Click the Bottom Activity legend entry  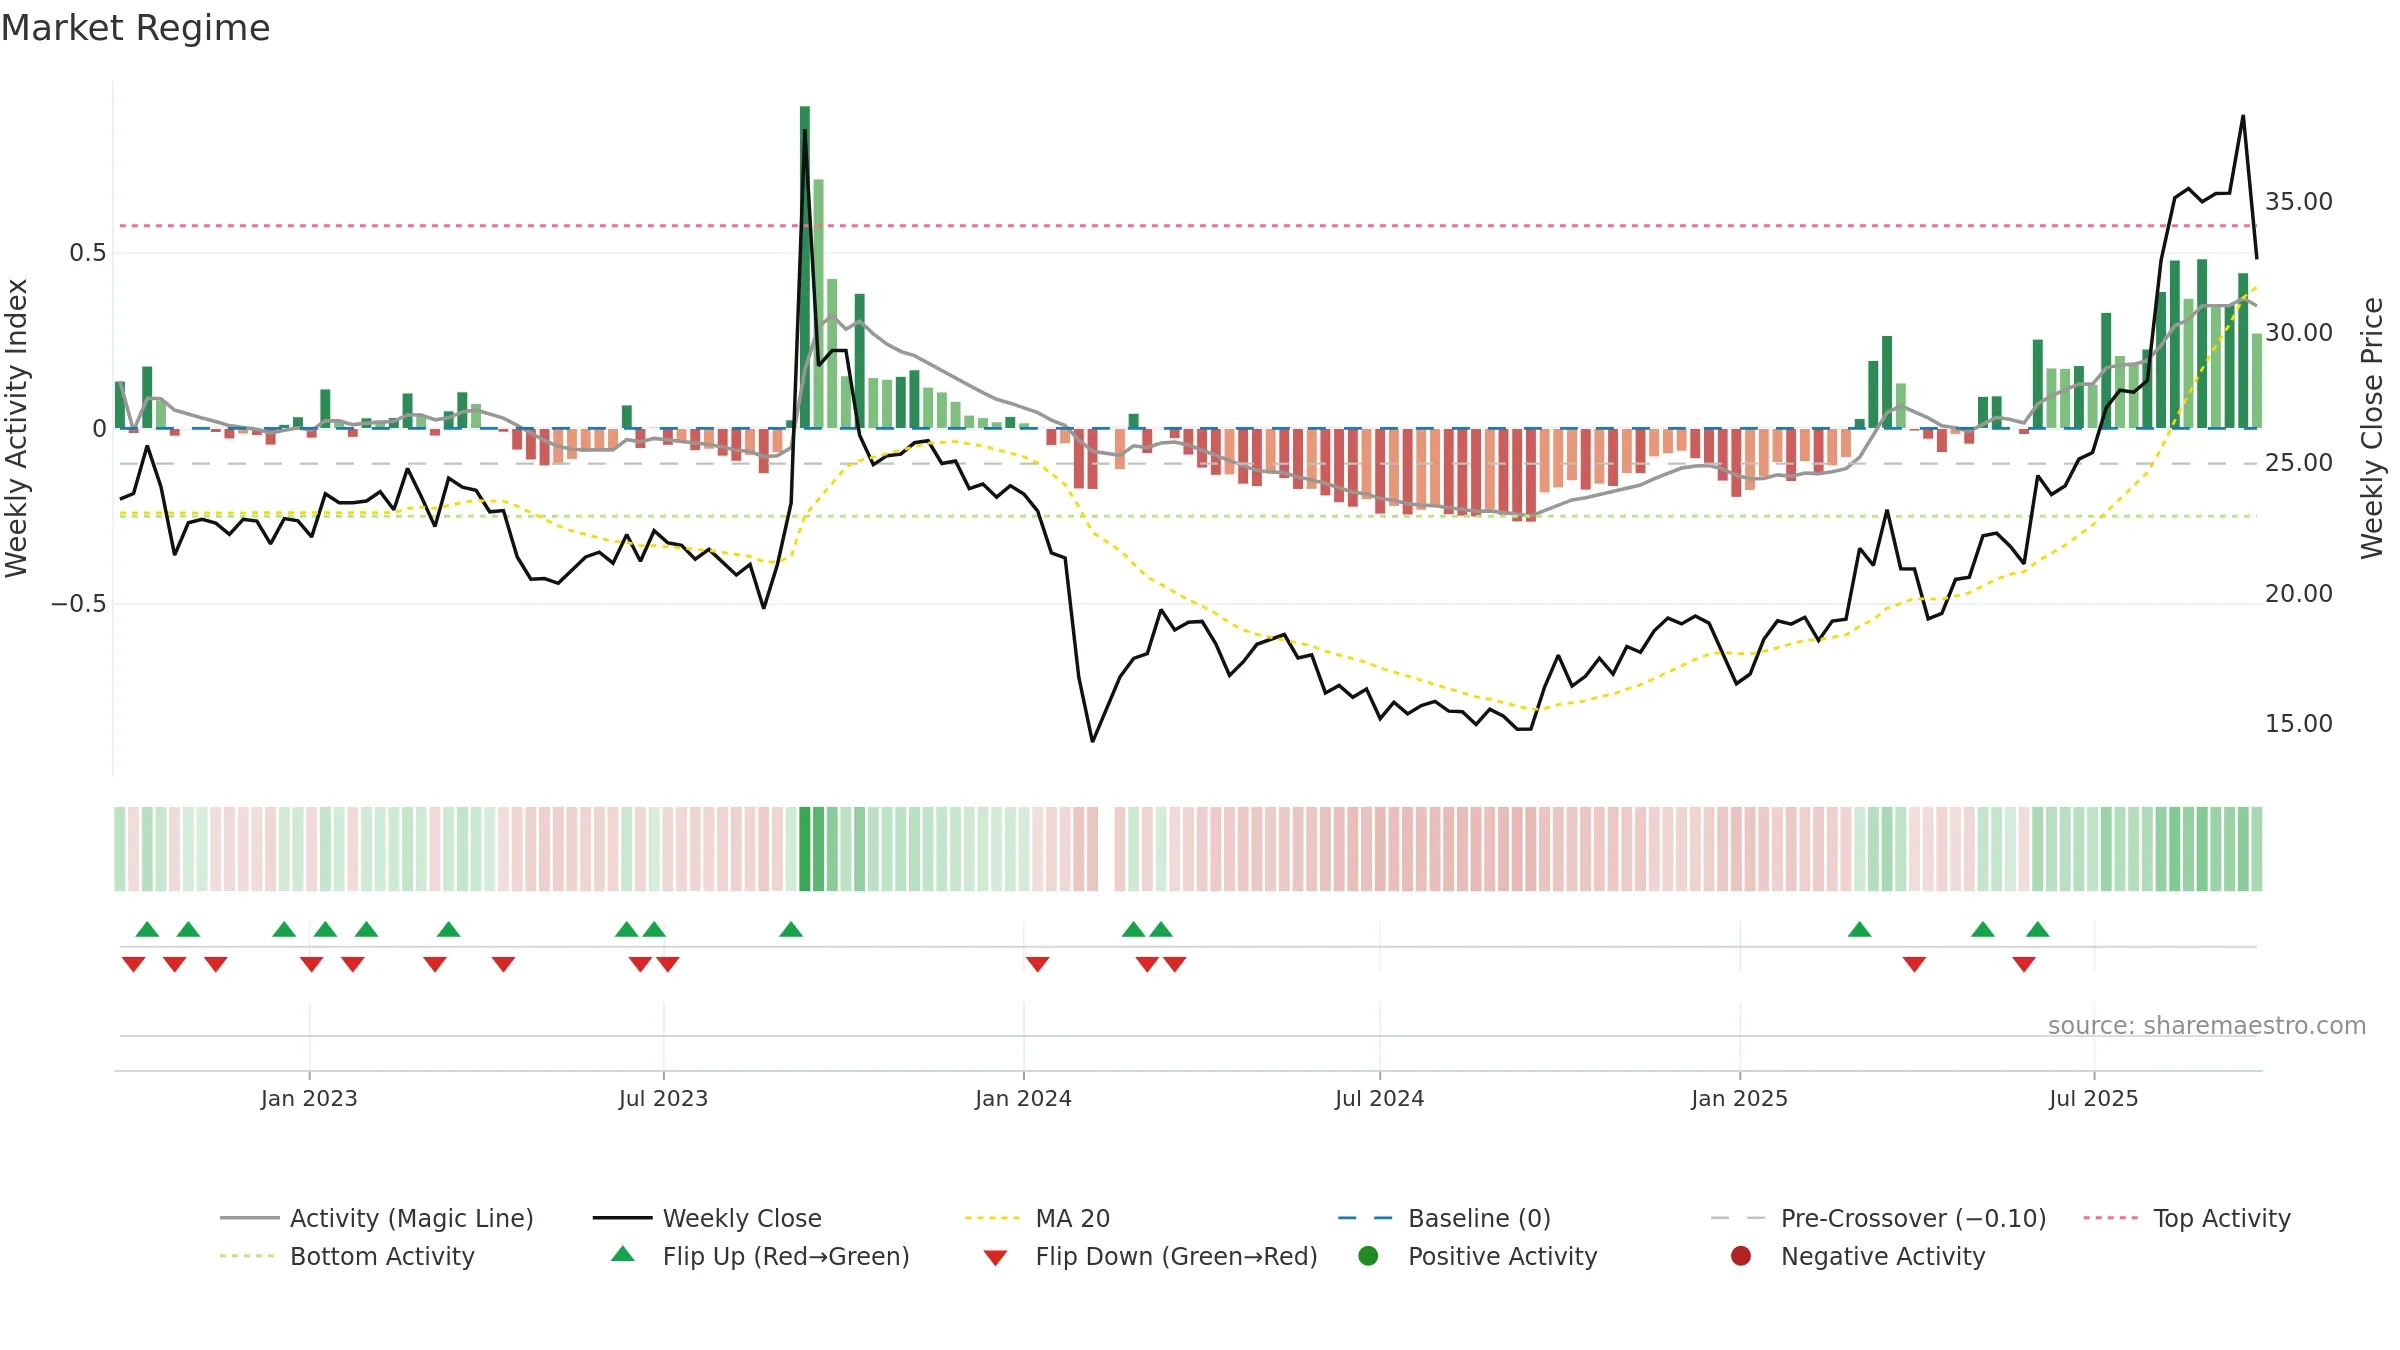click(347, 1256)
